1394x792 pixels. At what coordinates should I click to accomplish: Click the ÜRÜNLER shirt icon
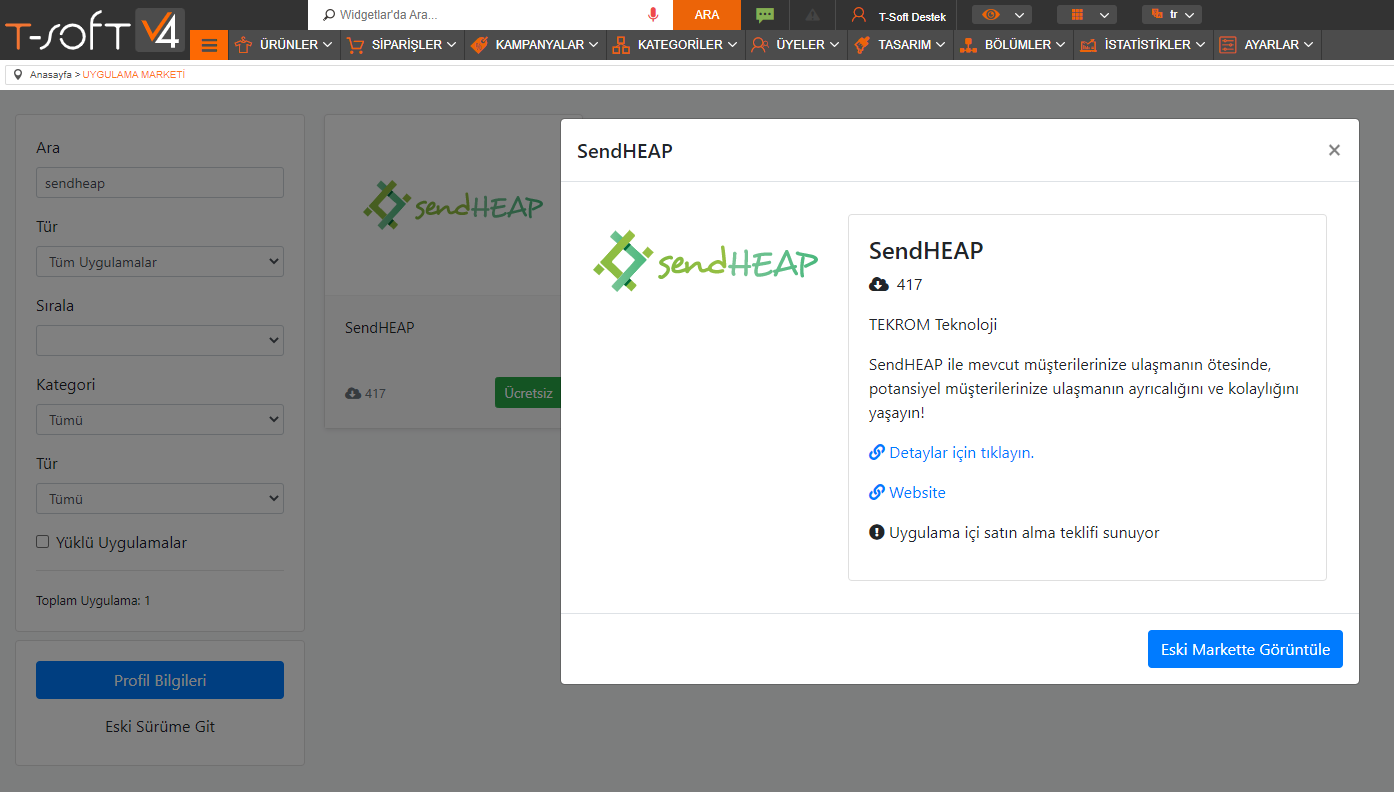[243, 45]
